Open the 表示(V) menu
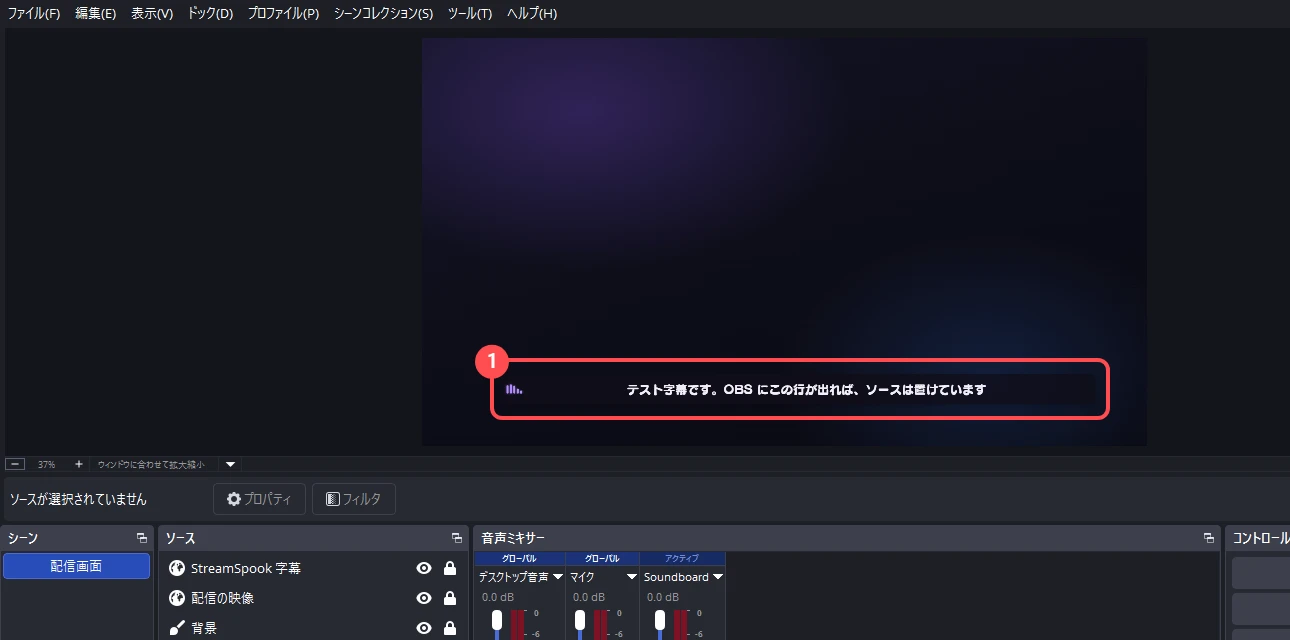Screen dimensions: 1290x640 [152, 14]
